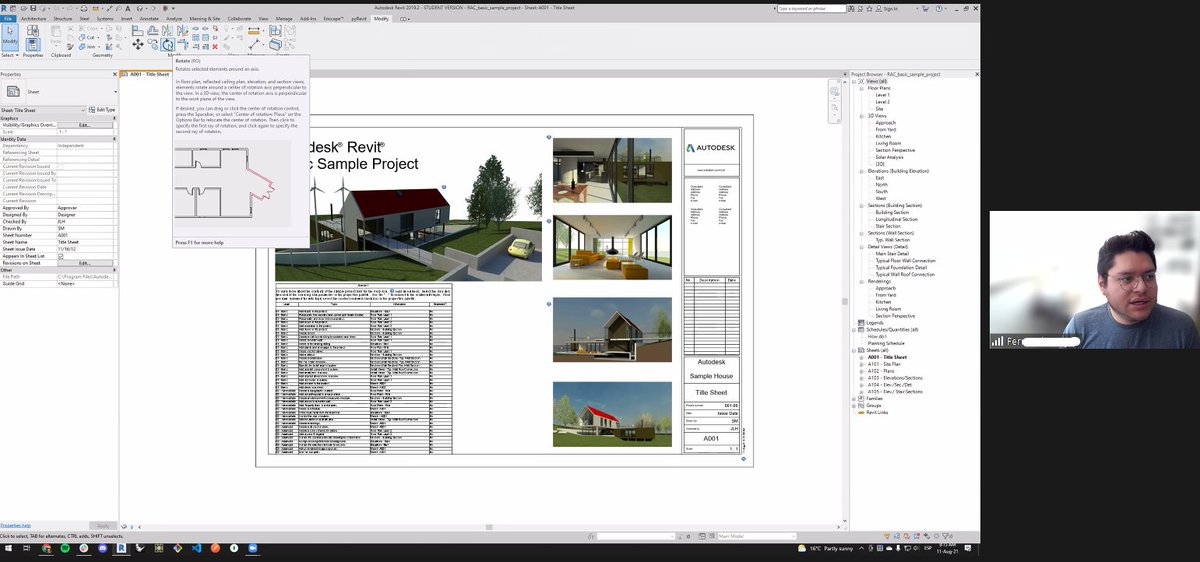
Task: Open the Sheet type selector dropdown
Action: (x=113, y=91)
